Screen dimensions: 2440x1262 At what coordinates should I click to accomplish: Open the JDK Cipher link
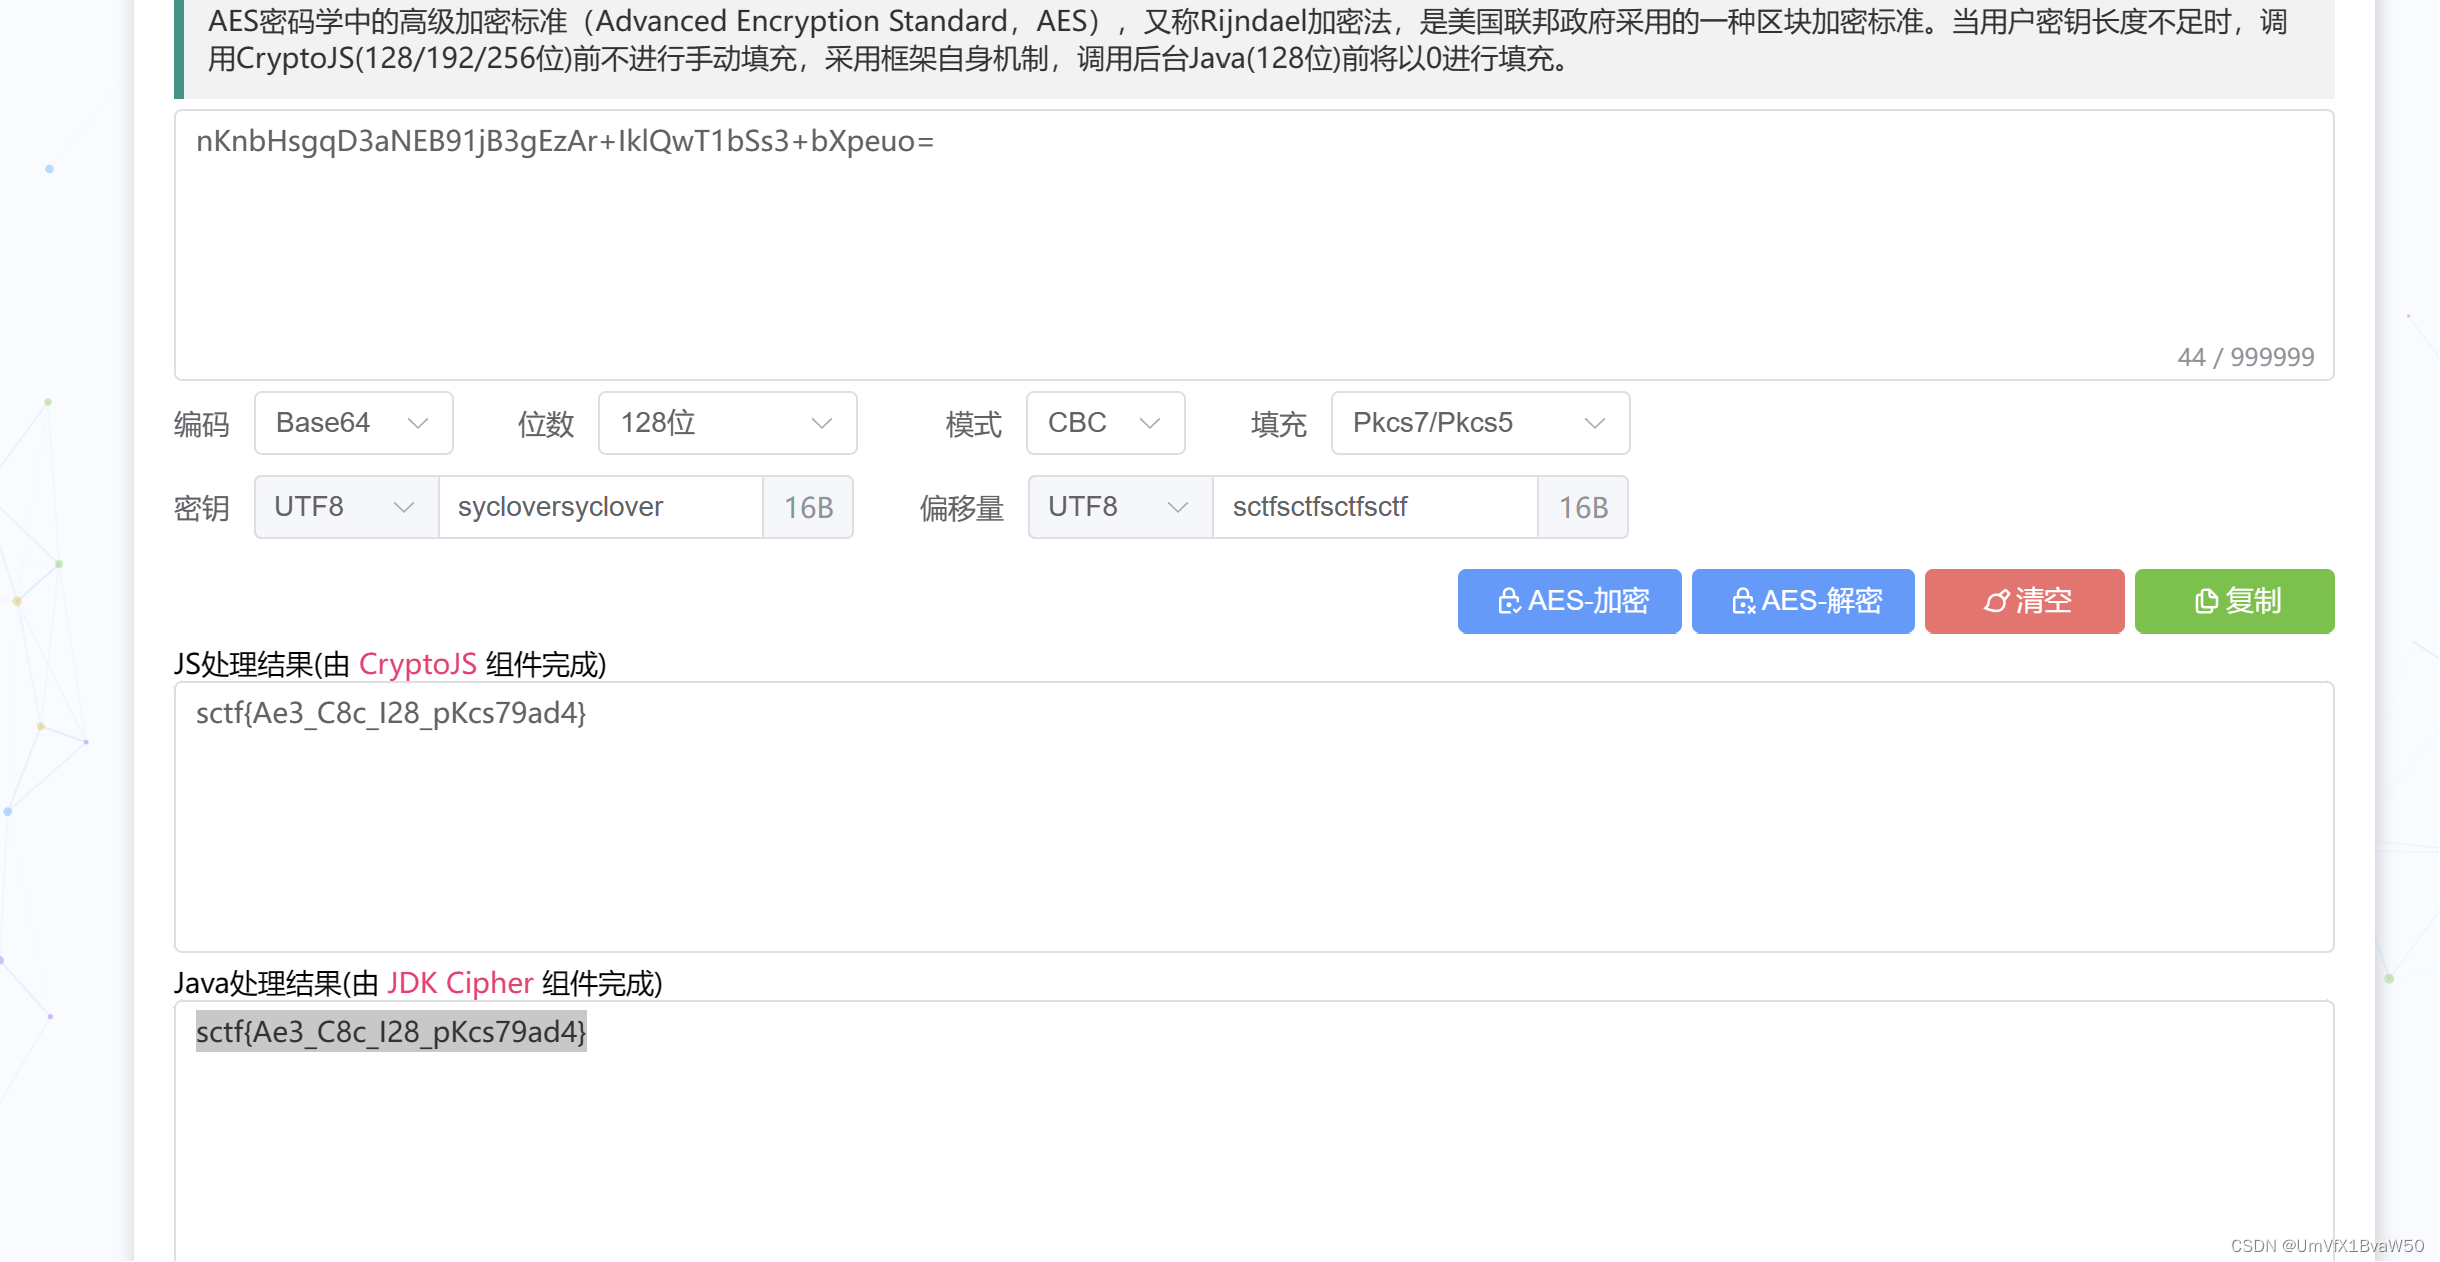(x=460, y=983)
